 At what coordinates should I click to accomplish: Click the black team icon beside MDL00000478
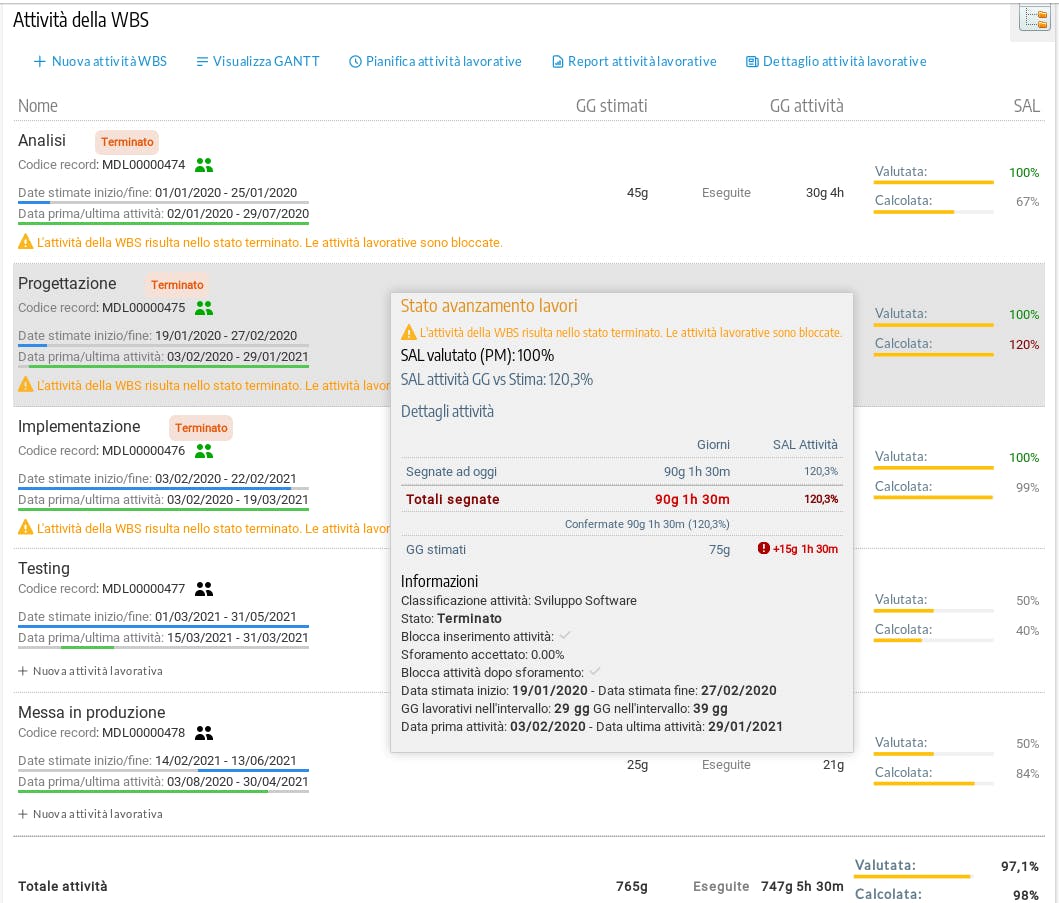point(204,733)
